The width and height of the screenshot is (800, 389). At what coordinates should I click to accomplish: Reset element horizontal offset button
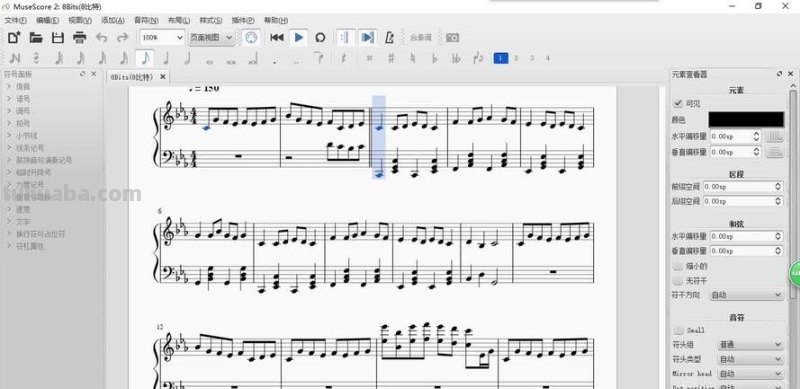774,137
